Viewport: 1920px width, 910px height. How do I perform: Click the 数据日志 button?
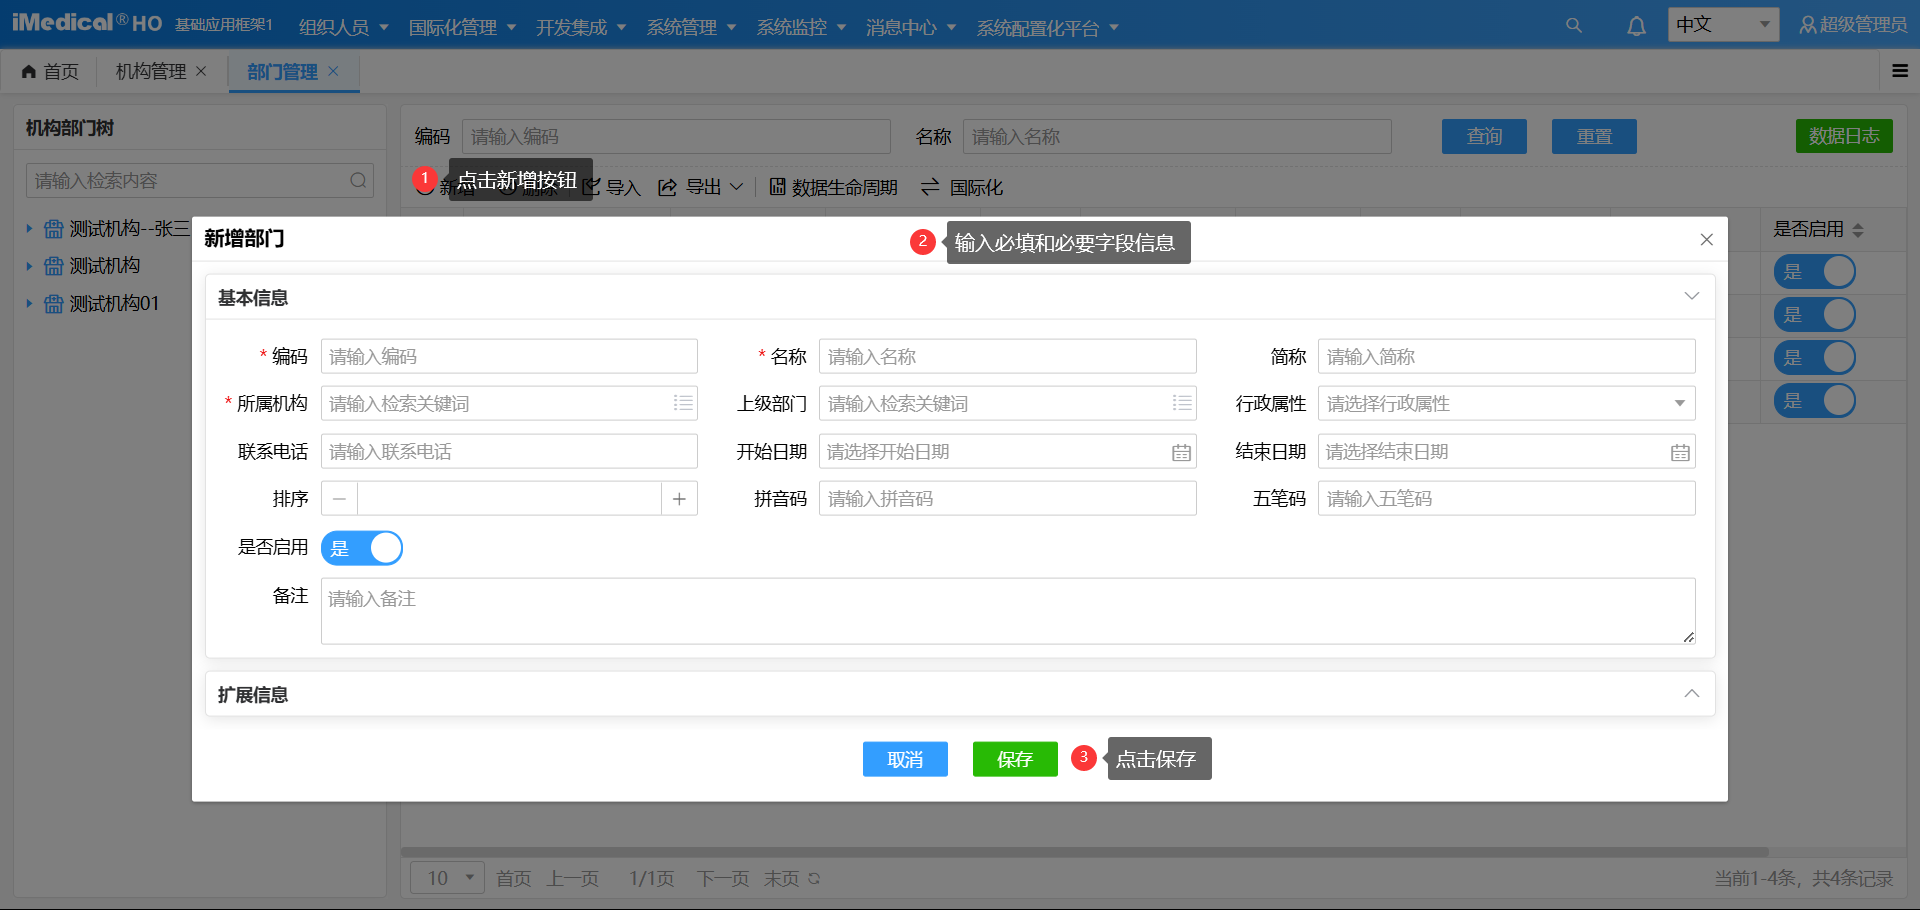click(x=1844, y=136)
